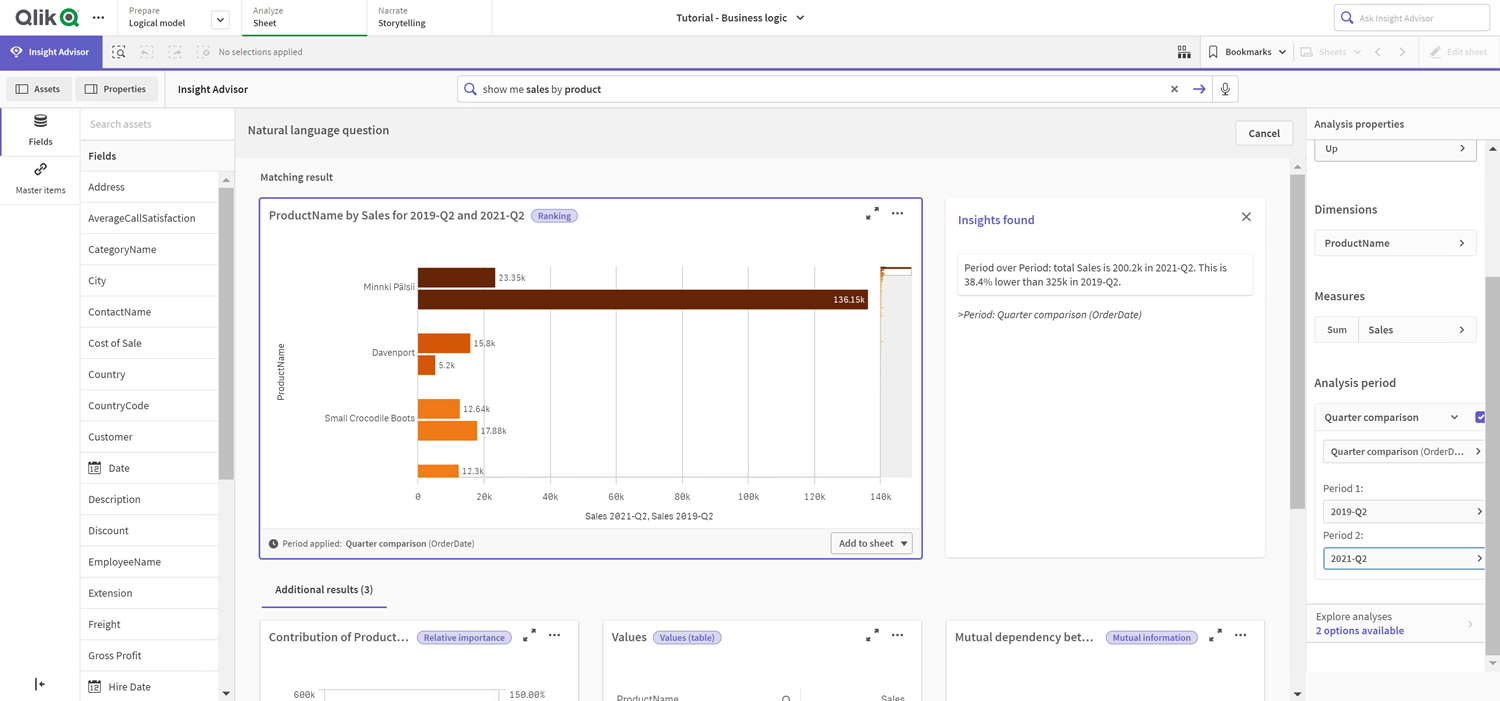Clear the search query with the X icon

(1174, 88)
